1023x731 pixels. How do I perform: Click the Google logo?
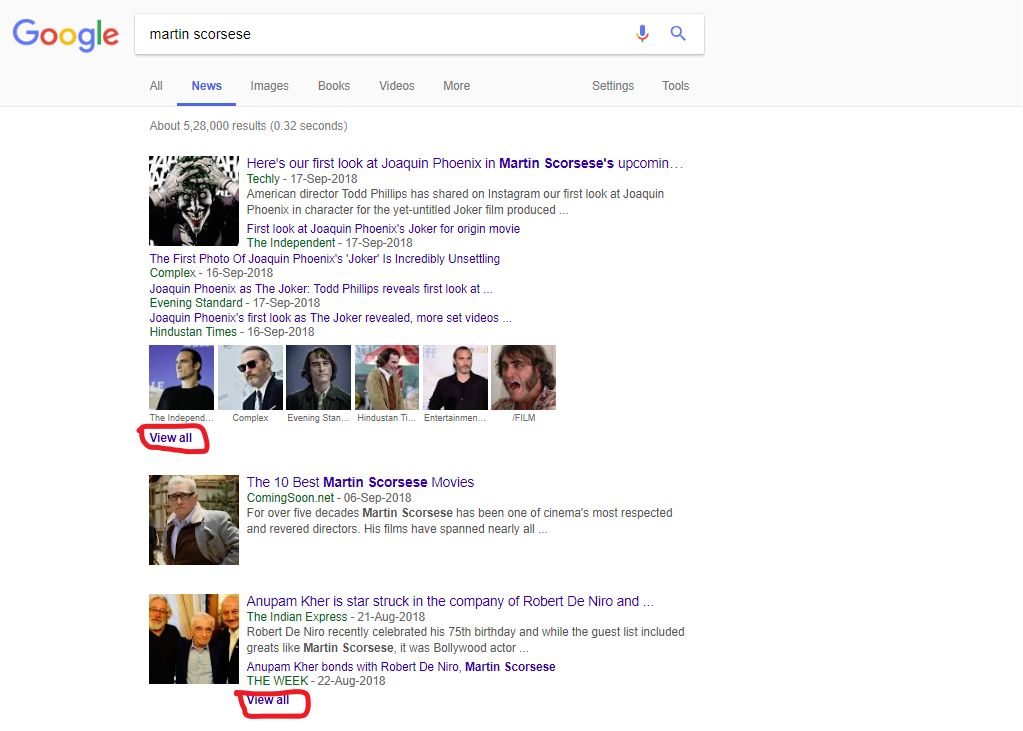(66, 35)
